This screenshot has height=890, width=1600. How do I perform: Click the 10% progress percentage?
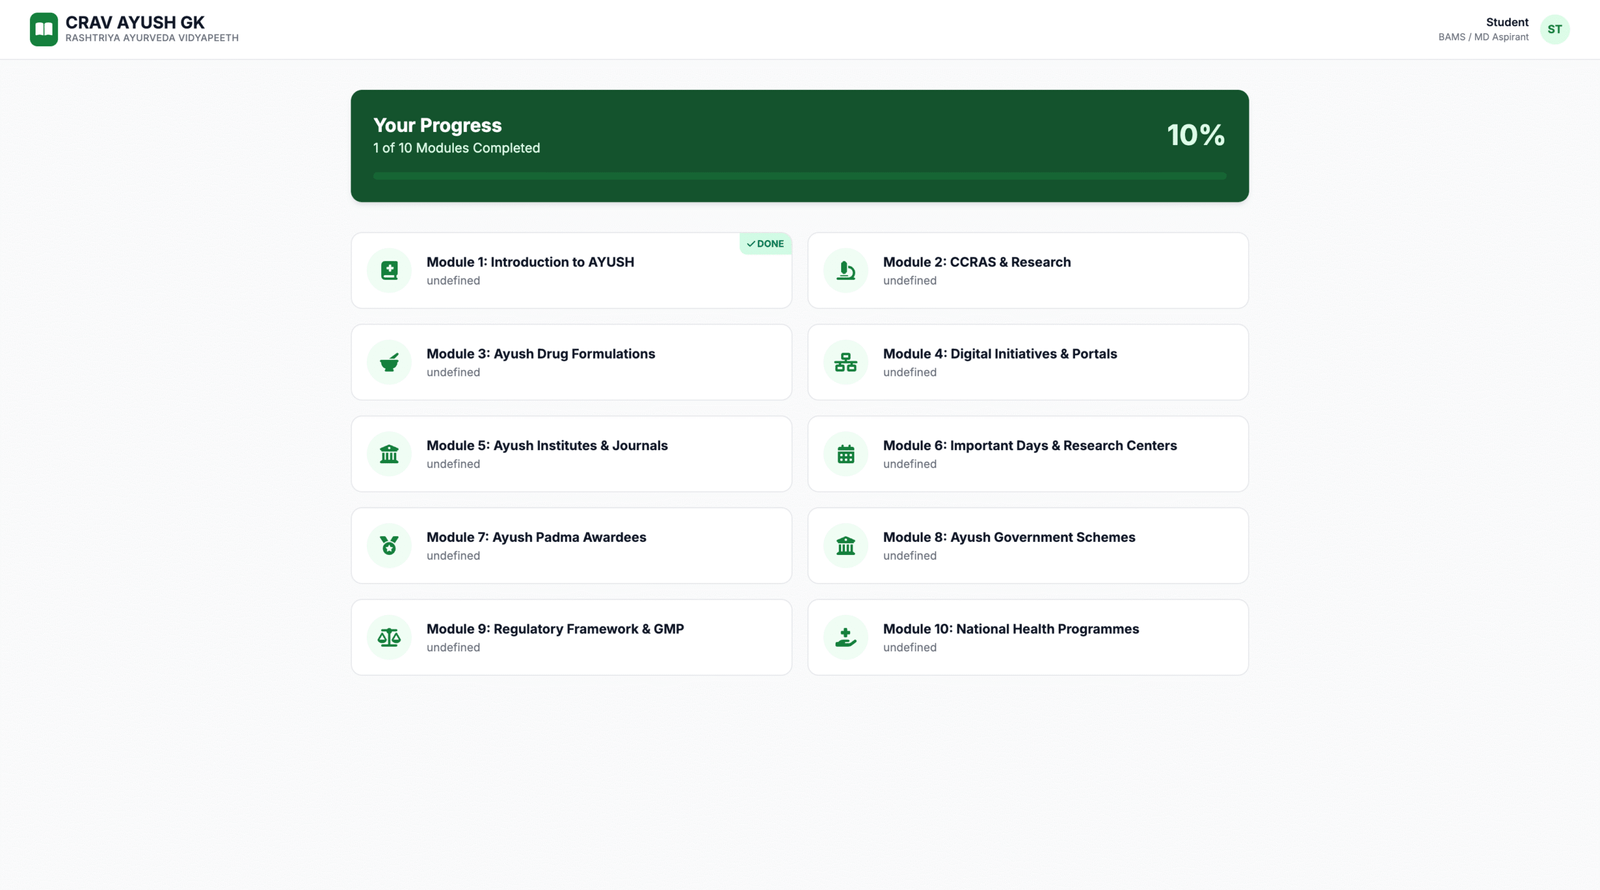[1195, 135]
